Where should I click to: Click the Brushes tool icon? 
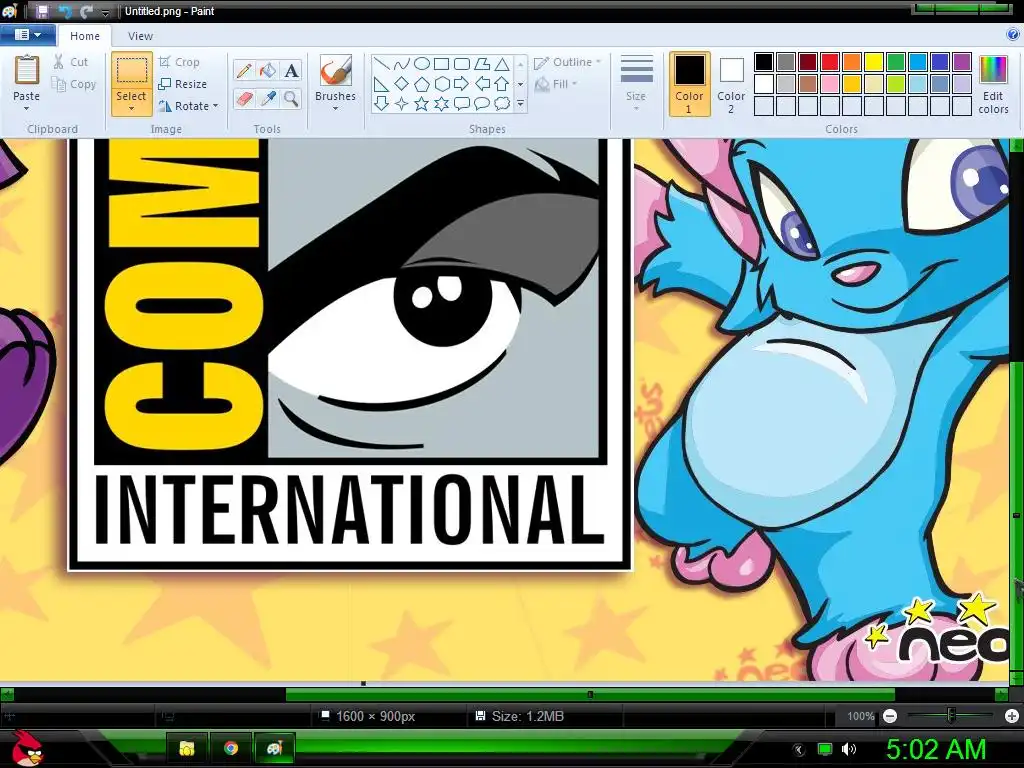pyautogui.click(x=336, y=70)
